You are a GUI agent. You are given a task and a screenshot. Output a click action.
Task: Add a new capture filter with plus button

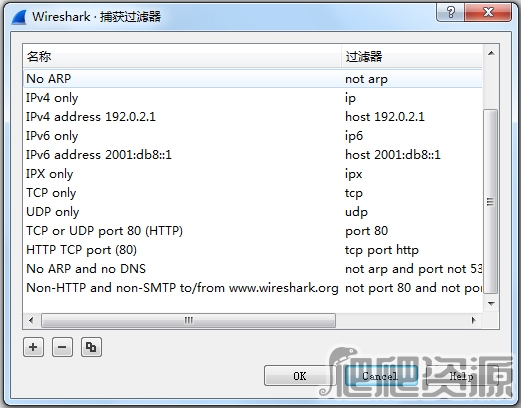click(33, 347)
